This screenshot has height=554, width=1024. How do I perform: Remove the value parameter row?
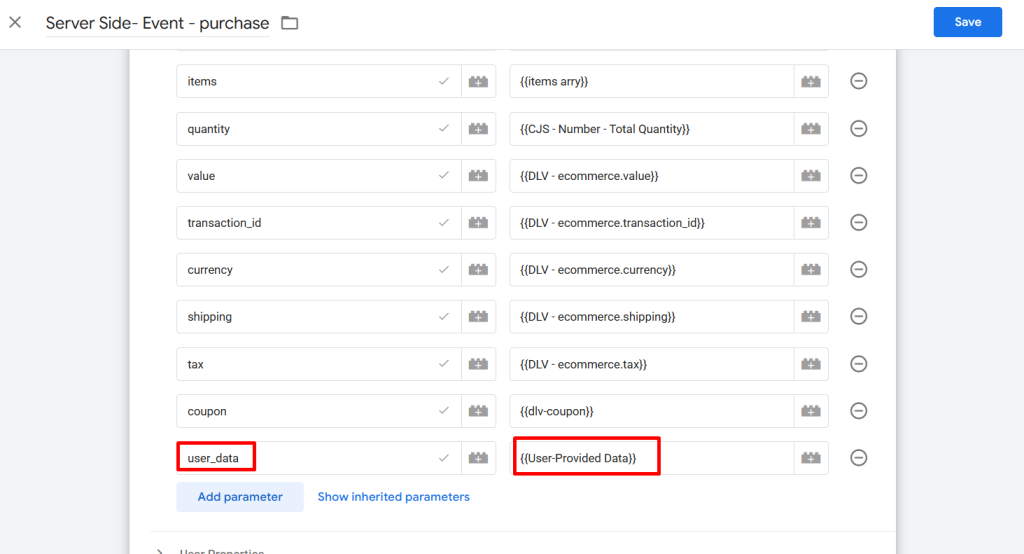(858, 176)
